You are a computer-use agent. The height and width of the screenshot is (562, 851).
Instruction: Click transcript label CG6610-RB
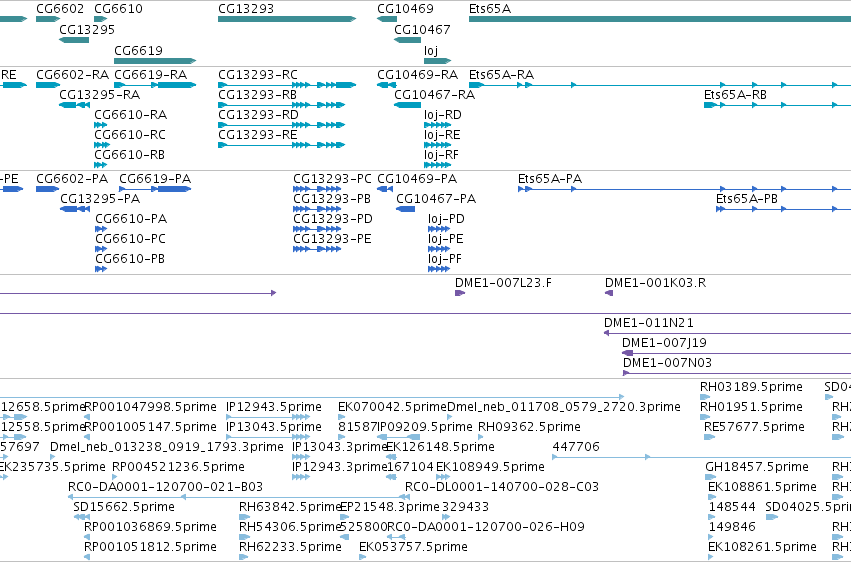(129, 155)
